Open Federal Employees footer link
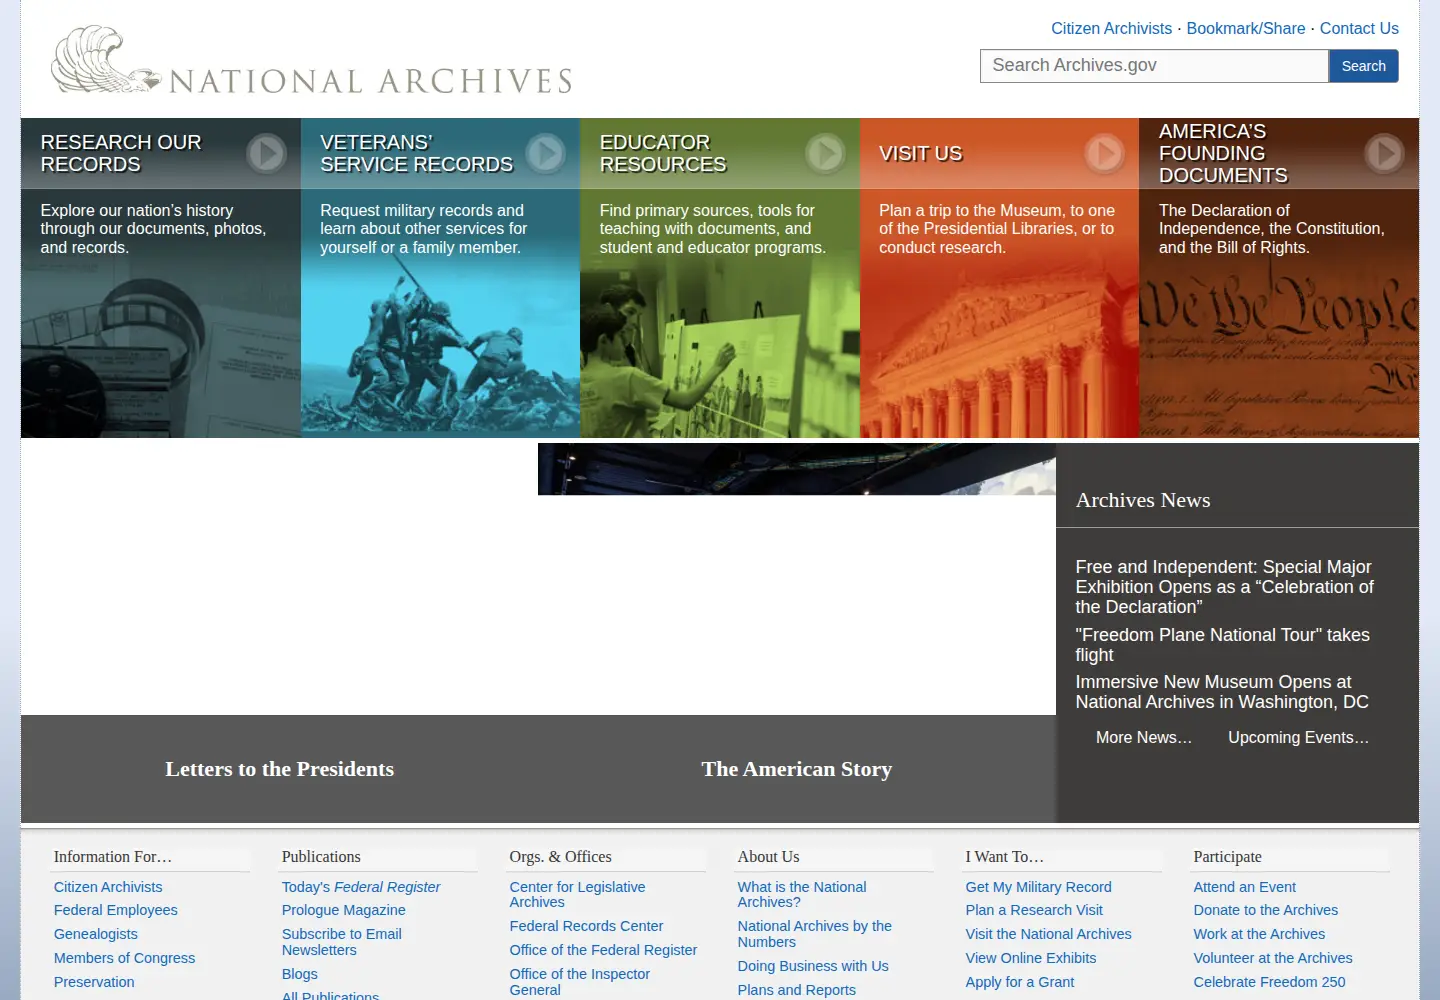The image size is (1440, 1000). pyautogui.click(x=116, y=910)
